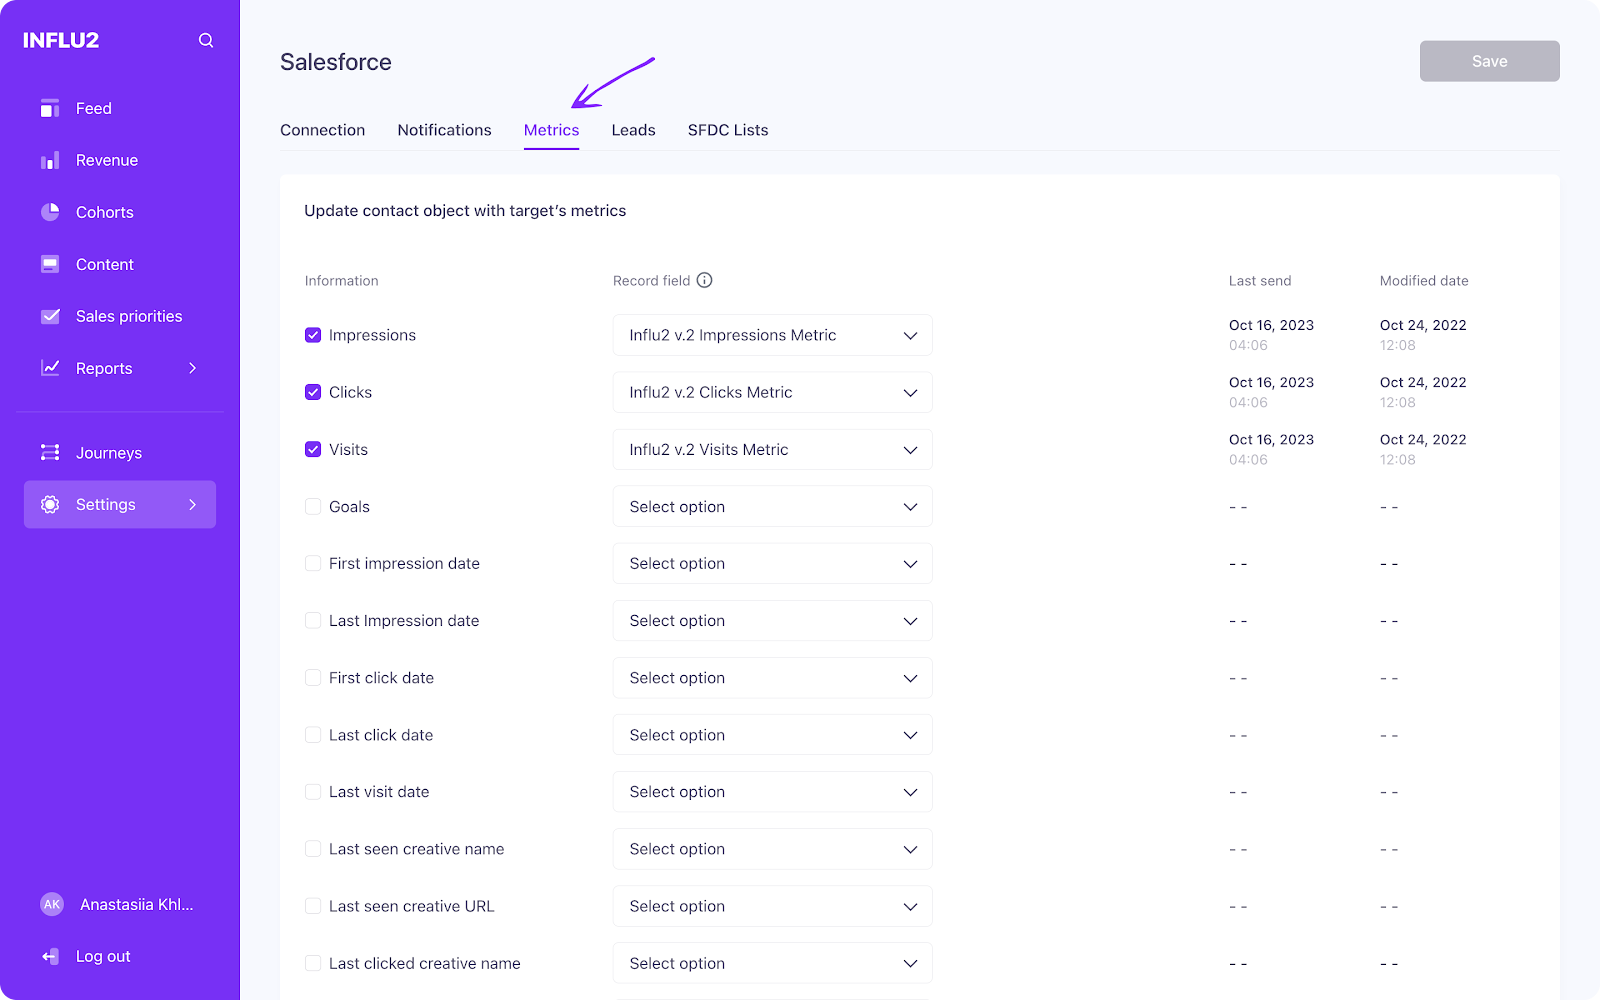Uncheck the Impressions checkbox
This screenshot has height=1000, width=1600.
click(x=313, y=335)
